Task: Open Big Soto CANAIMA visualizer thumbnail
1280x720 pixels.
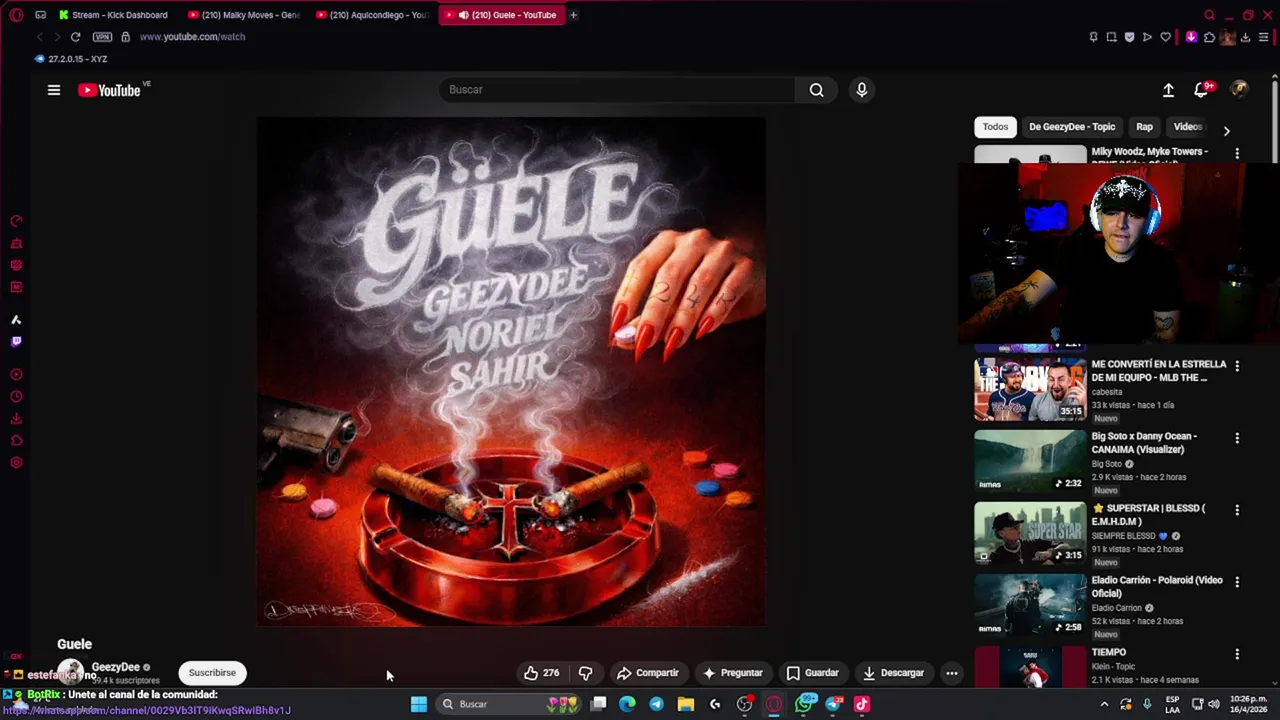Action: tap(1030, 461)
